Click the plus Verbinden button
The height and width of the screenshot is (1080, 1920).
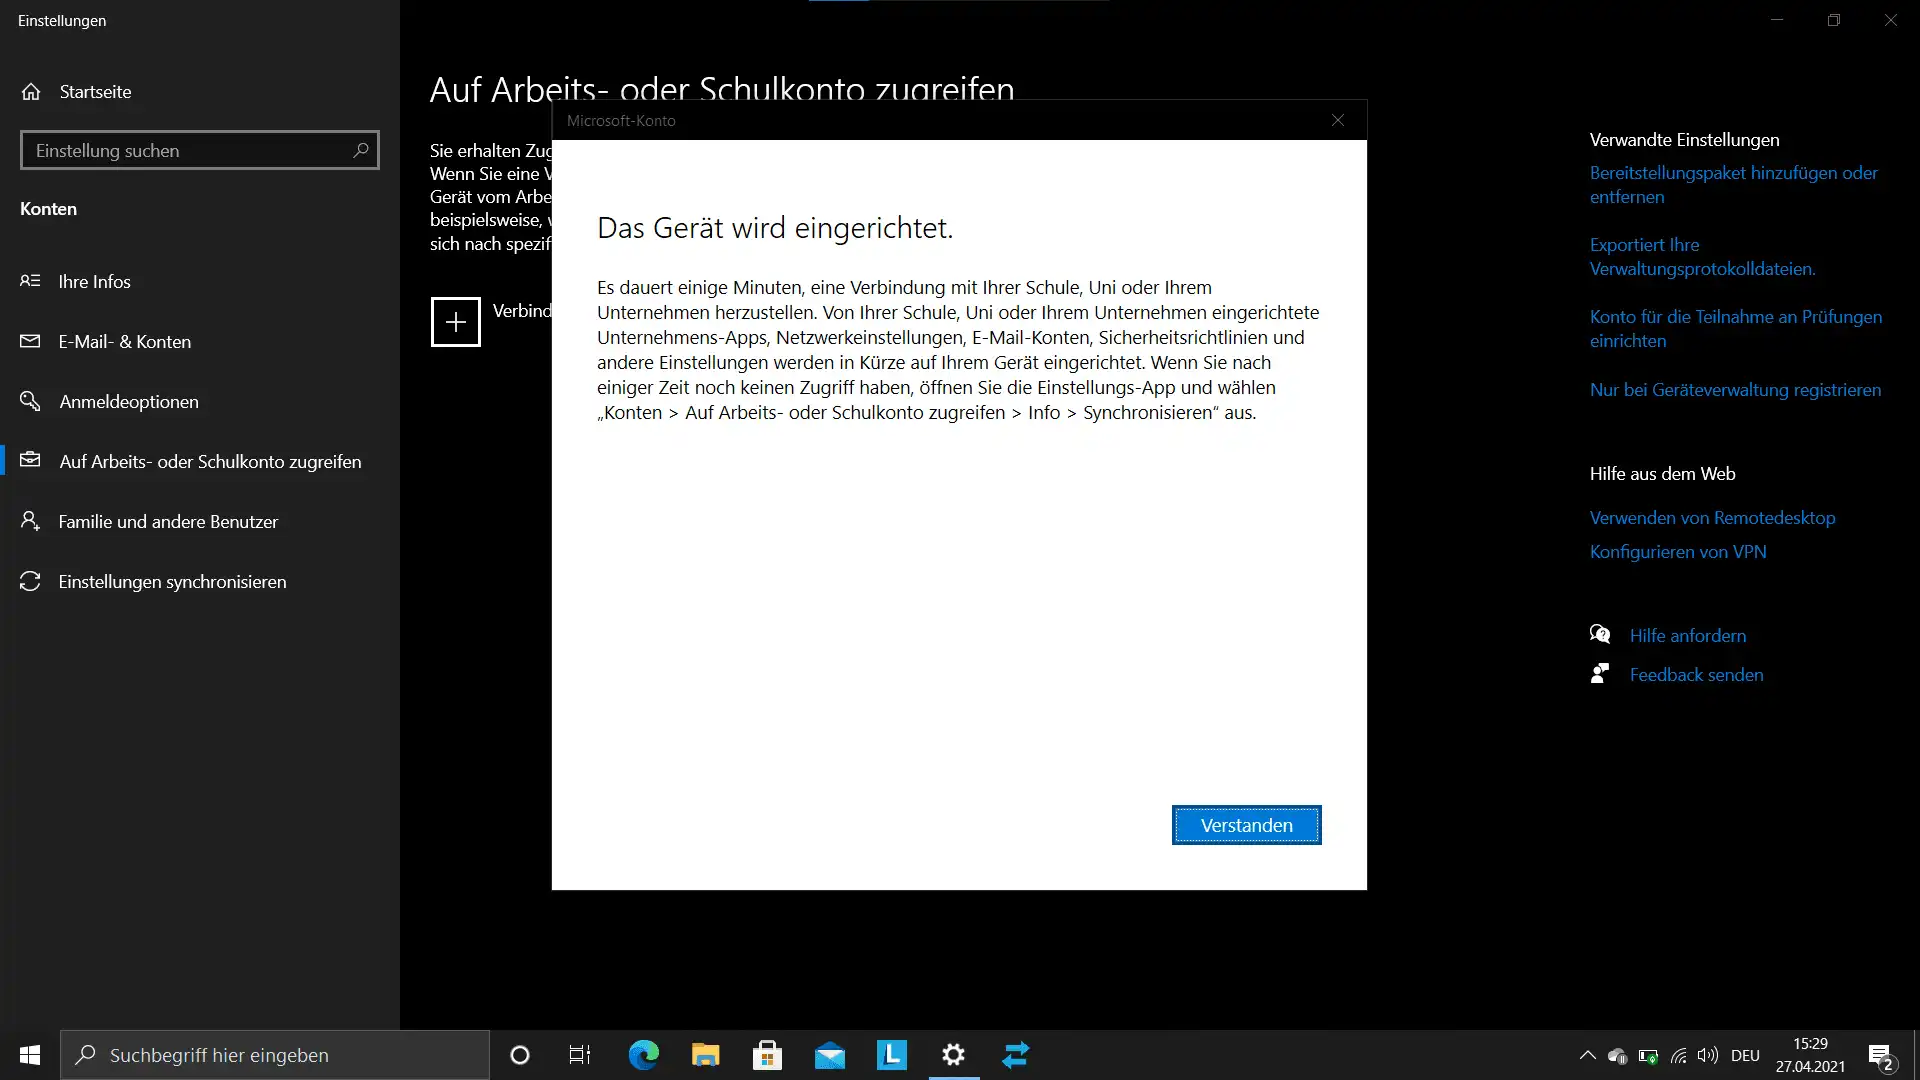(x=456, y=322)
